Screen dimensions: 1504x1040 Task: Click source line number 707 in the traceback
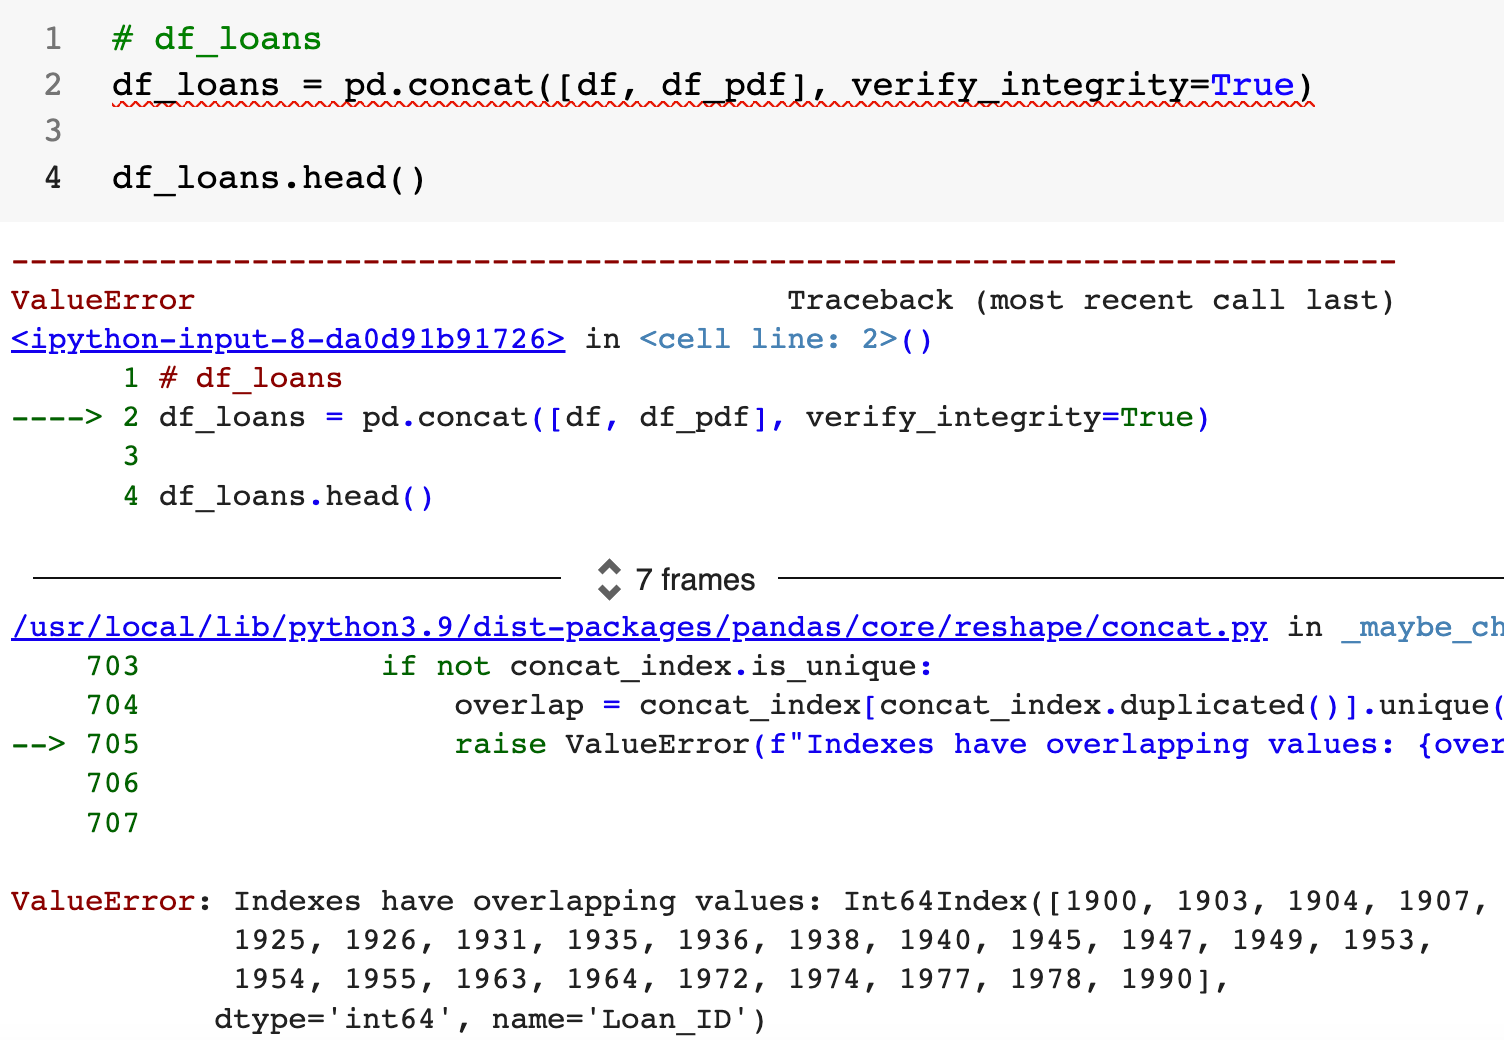113,823
